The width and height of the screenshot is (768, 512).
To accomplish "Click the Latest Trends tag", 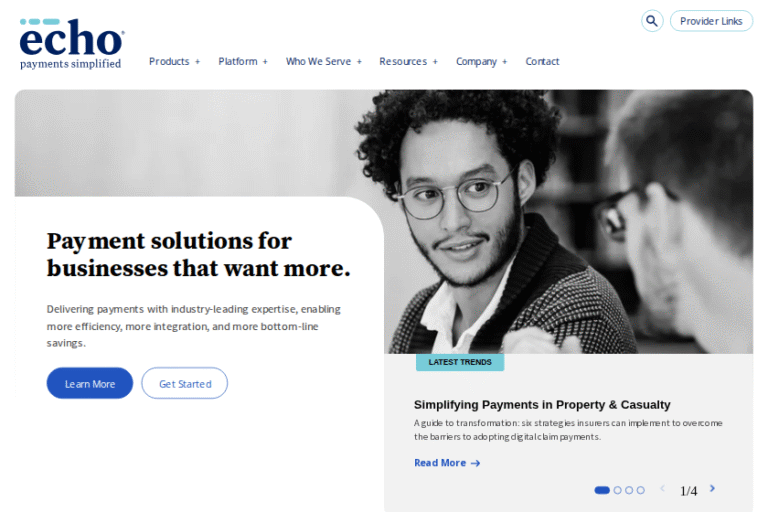I will pos(460,362).
